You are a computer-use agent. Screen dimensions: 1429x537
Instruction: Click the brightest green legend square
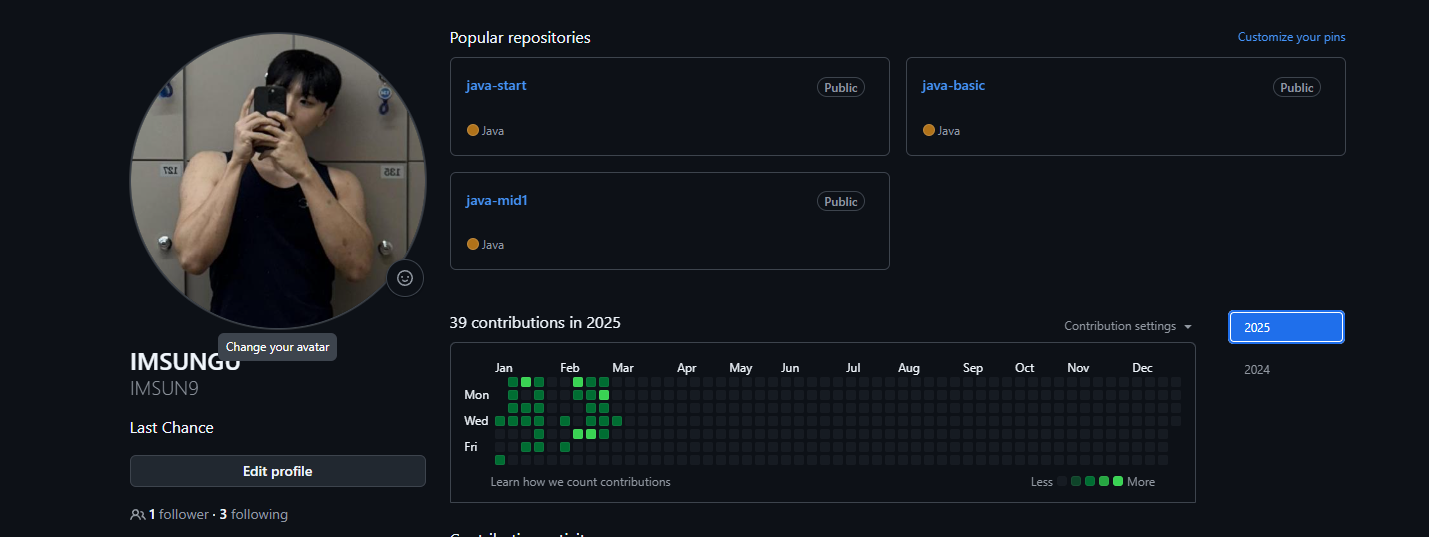click(x=1118, y=481)
